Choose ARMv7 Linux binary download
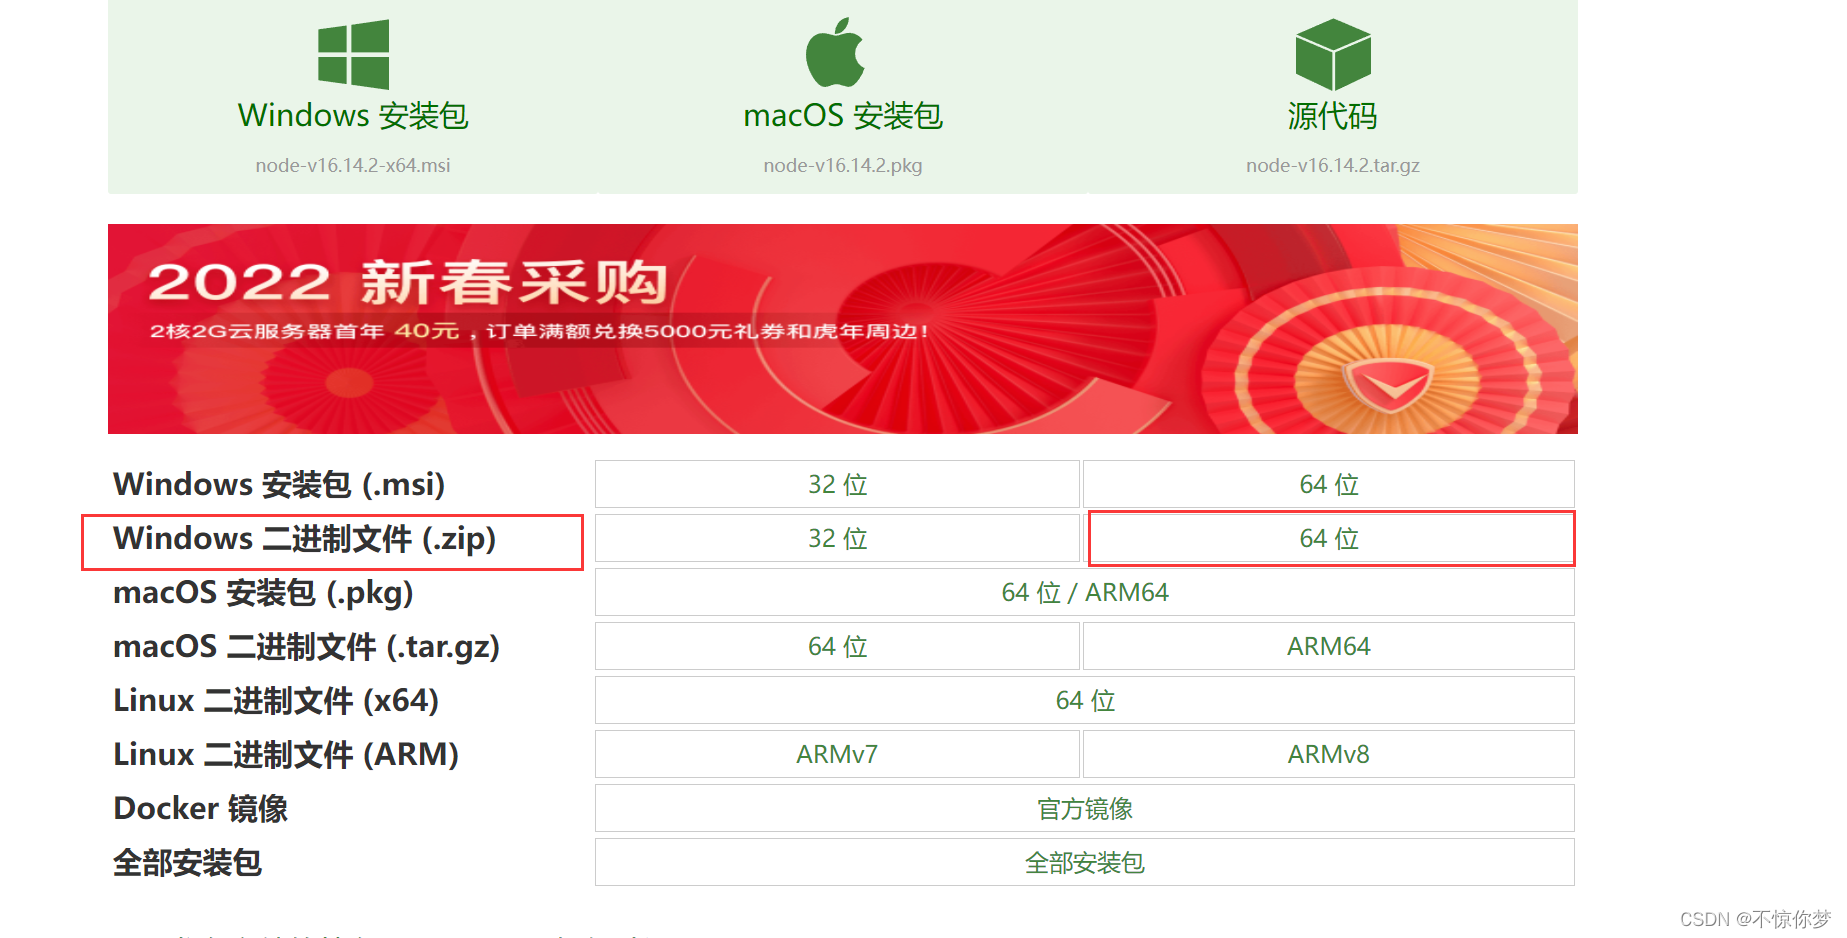 (x=837, y=754)
